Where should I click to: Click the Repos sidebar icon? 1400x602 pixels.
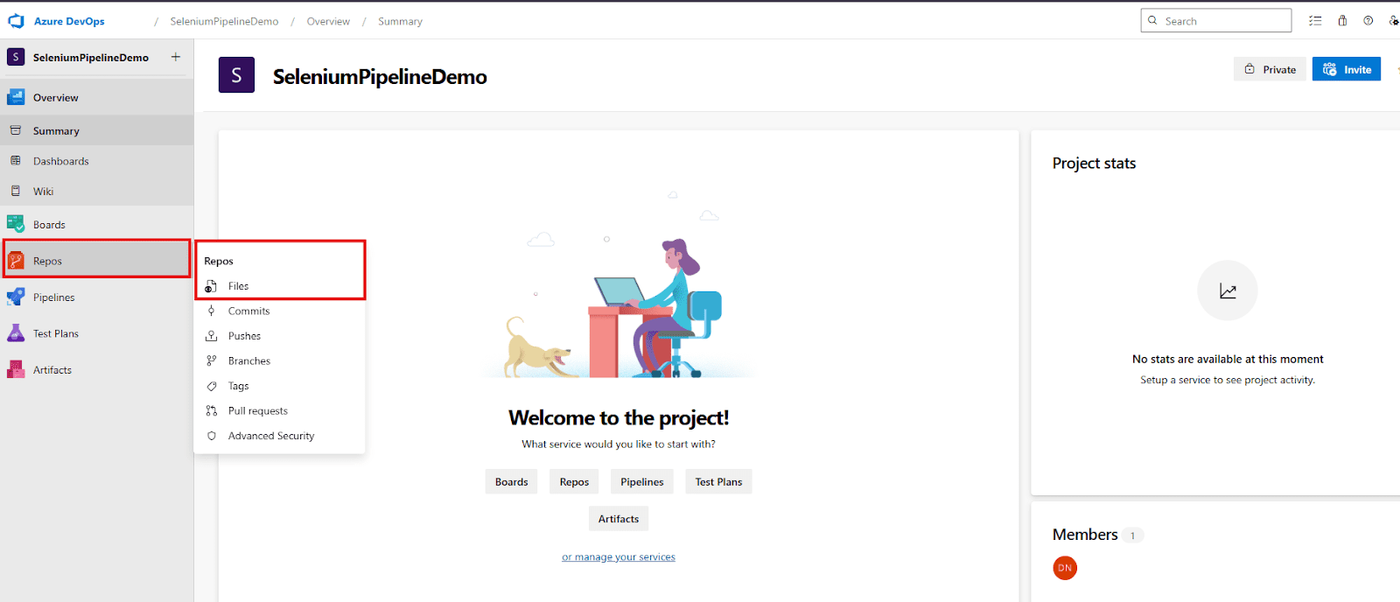tap(16, 261)
